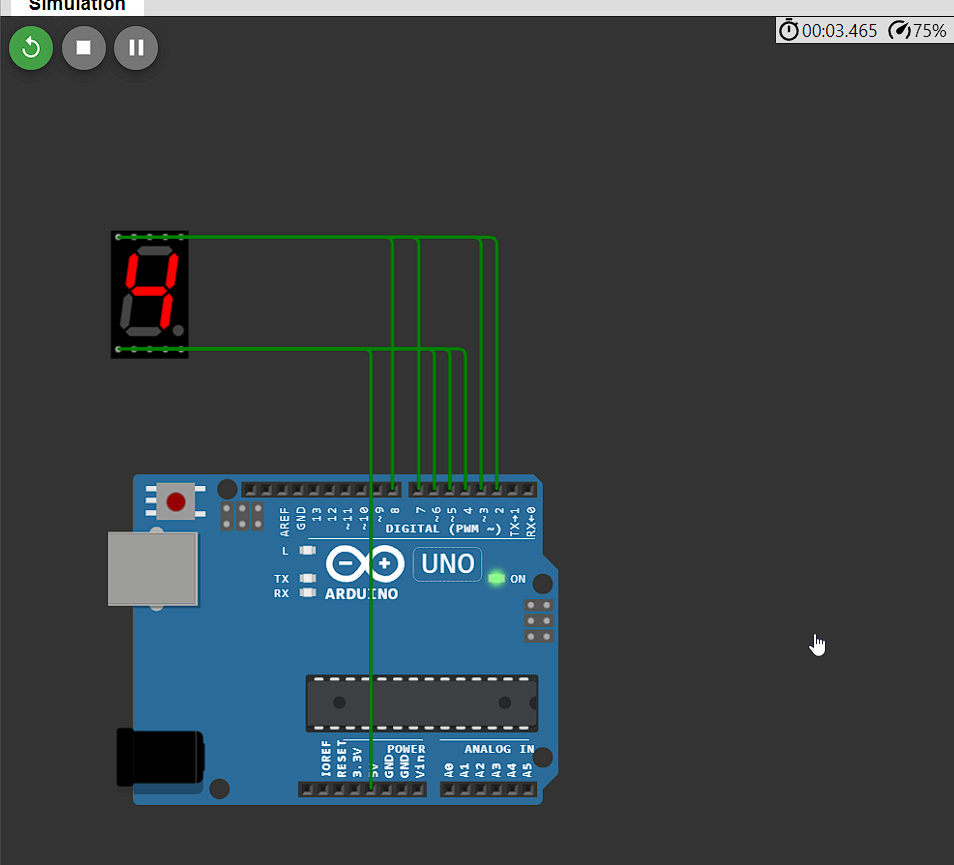The width and height of the screenshot is (954, 865).
Task: Click the simulation elapsed time stopwatch icon
Action: pos(789,31)
